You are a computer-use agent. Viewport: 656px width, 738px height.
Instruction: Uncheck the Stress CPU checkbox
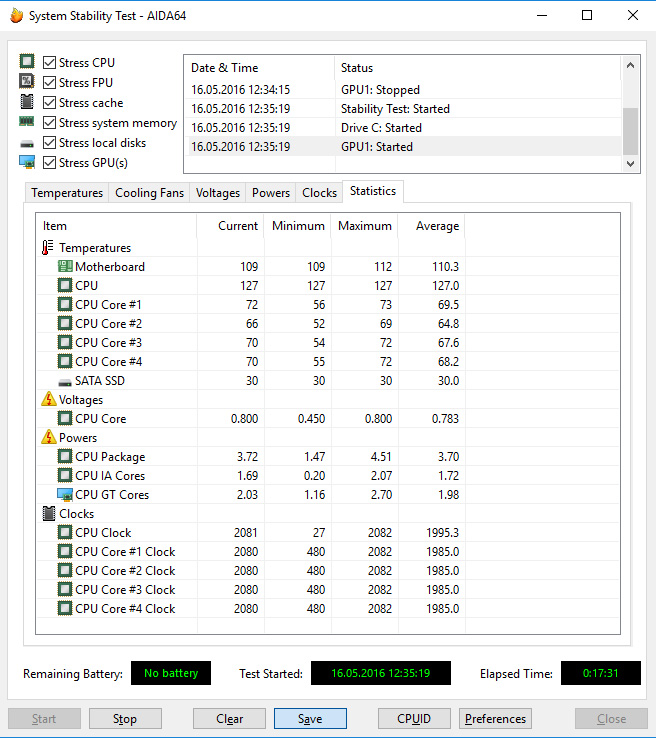pos(49,63)
